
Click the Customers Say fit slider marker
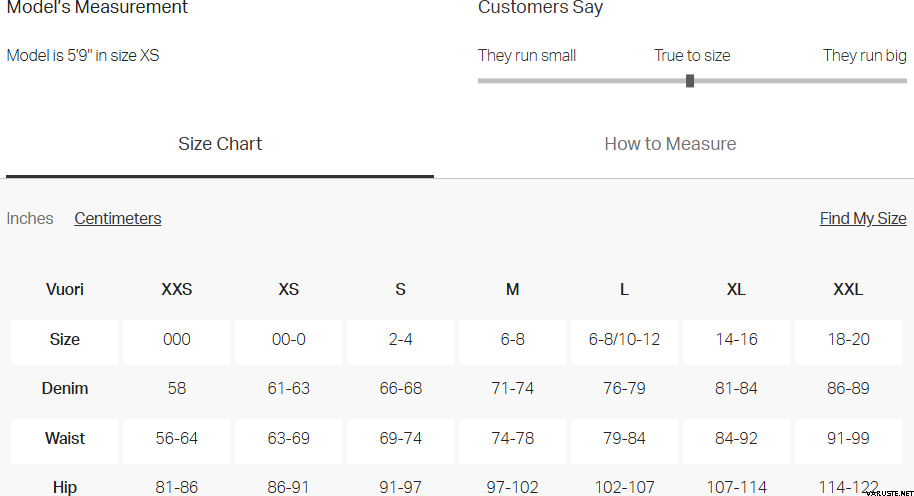pyautogui.click(x=690, y=81)
